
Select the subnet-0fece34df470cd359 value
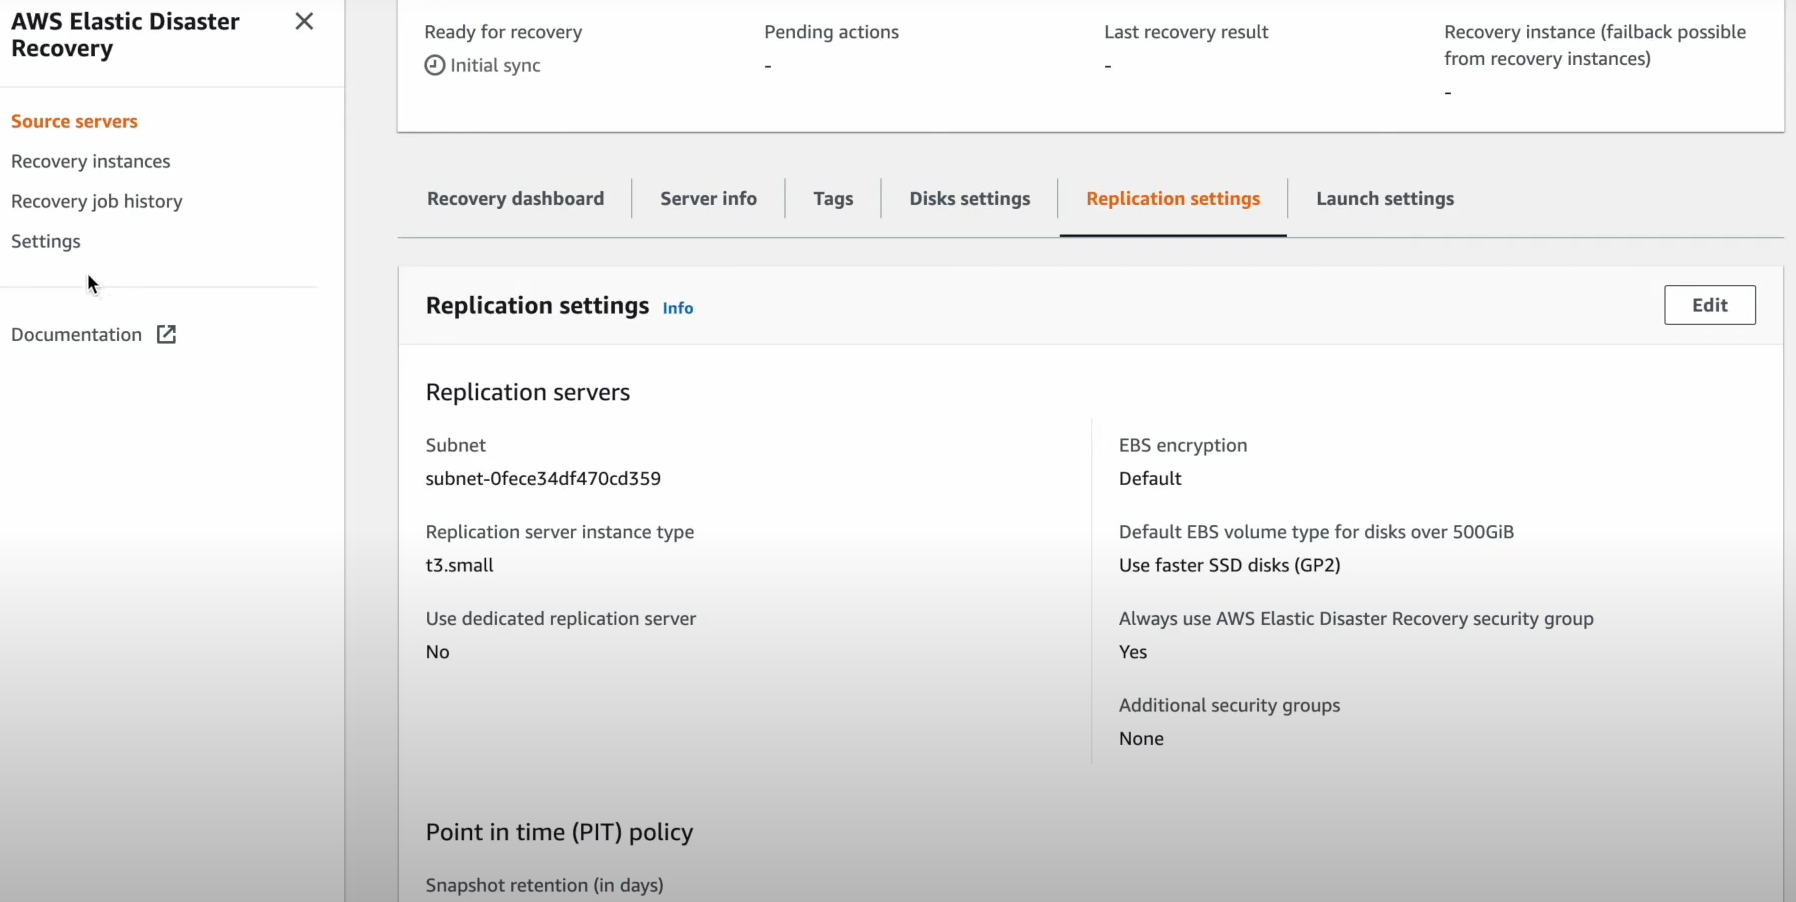tap(543, 478)
